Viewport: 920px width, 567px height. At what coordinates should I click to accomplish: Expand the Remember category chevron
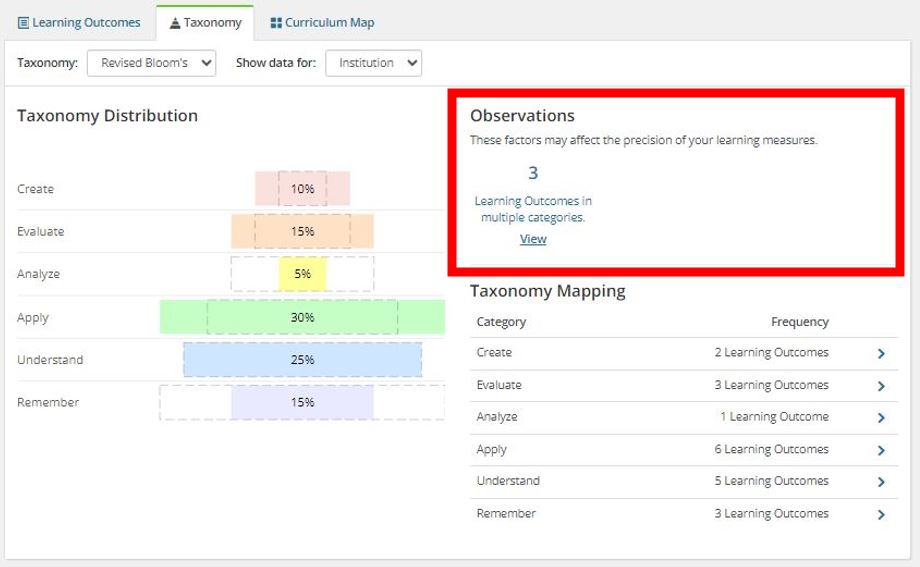click(881, 514)
